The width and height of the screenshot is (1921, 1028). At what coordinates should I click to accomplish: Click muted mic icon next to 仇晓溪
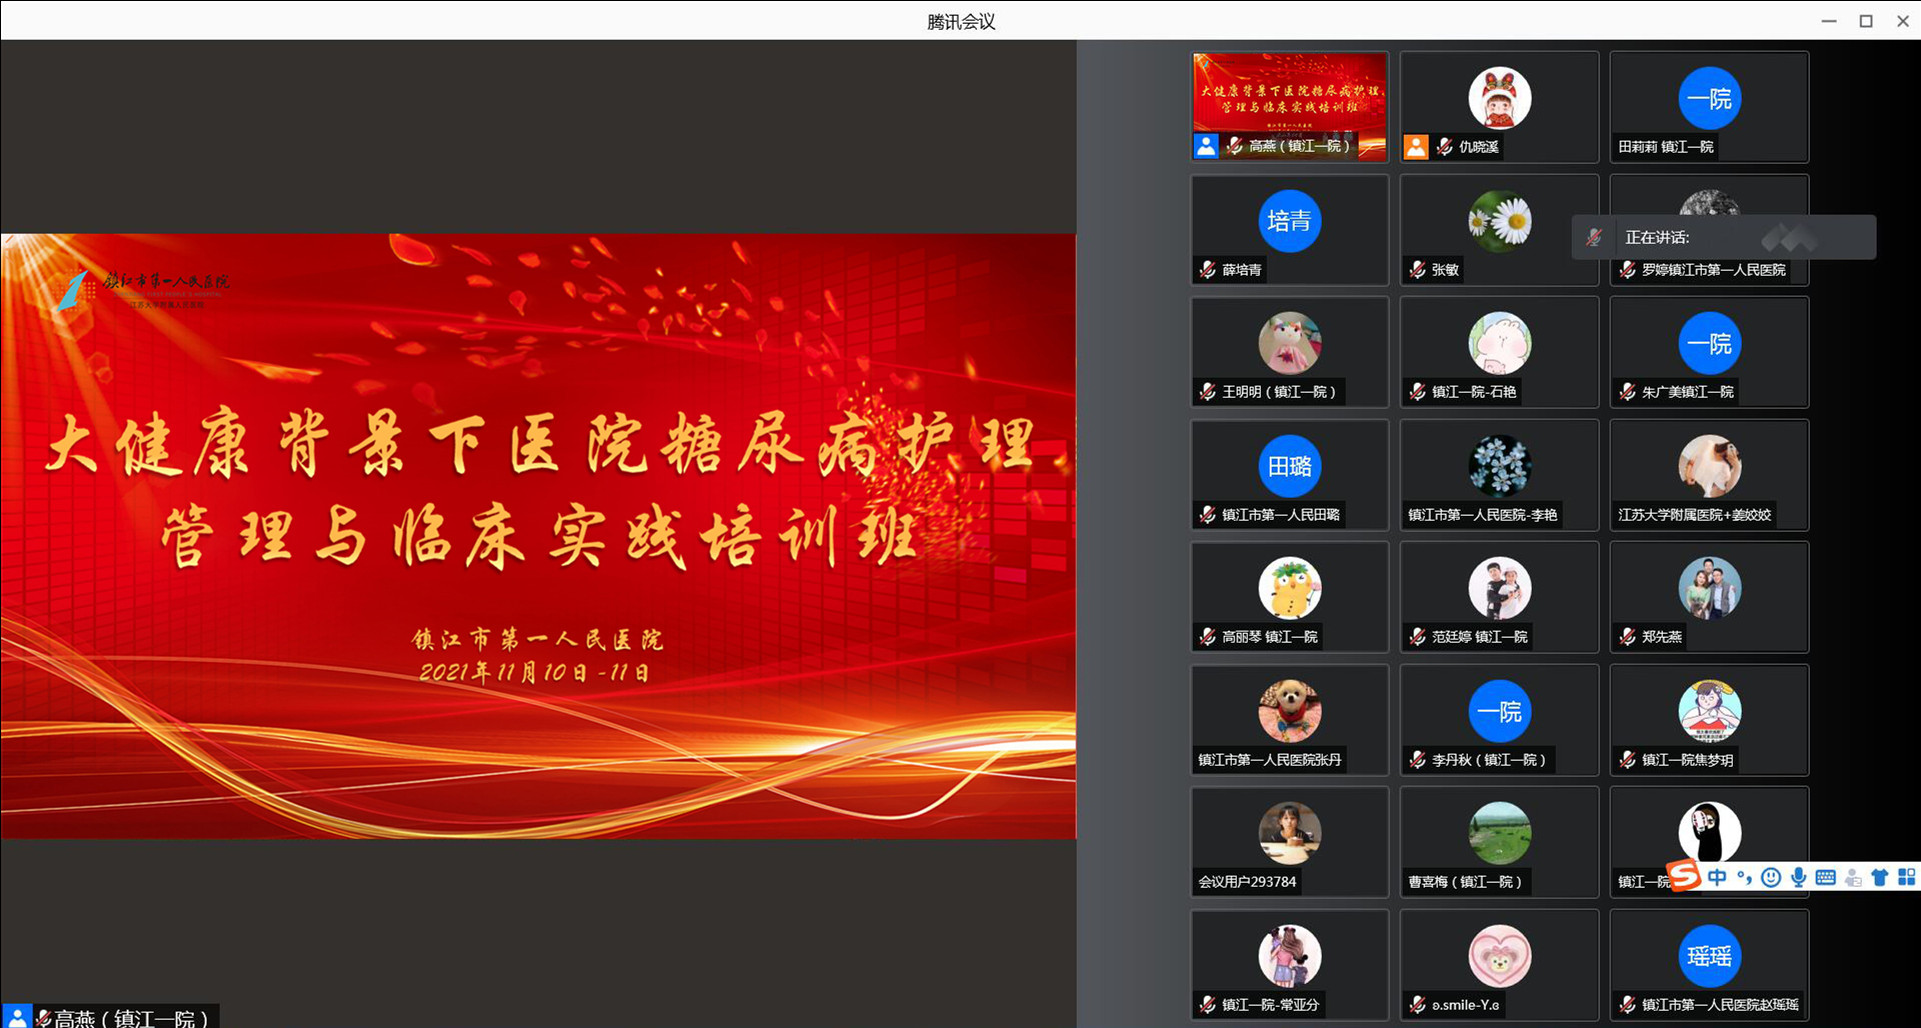pyautogui.click(x=1444, y=147)
